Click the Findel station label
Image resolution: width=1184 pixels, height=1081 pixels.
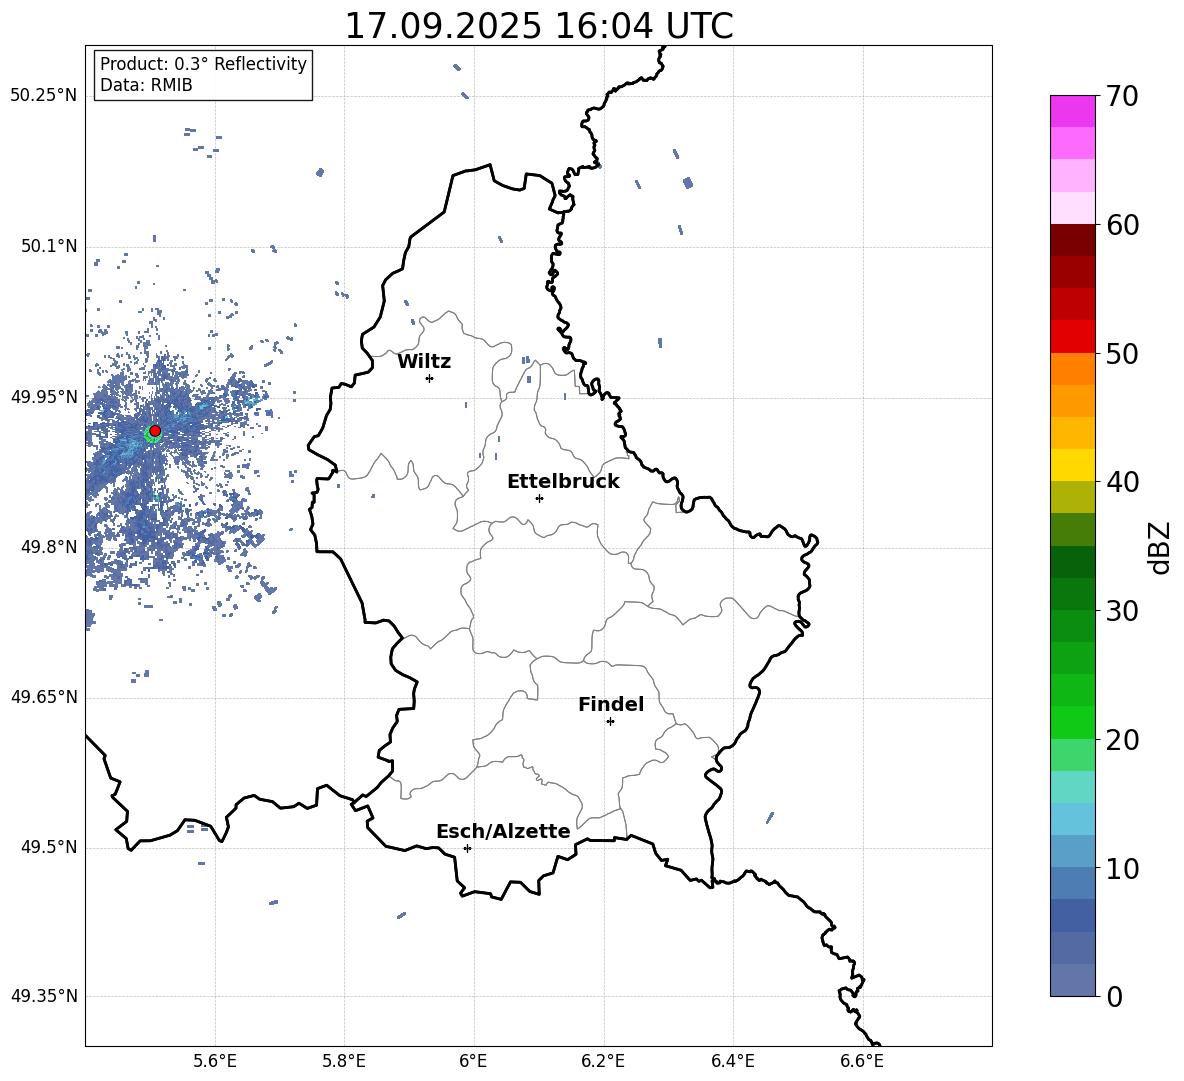tap(611, 704)
